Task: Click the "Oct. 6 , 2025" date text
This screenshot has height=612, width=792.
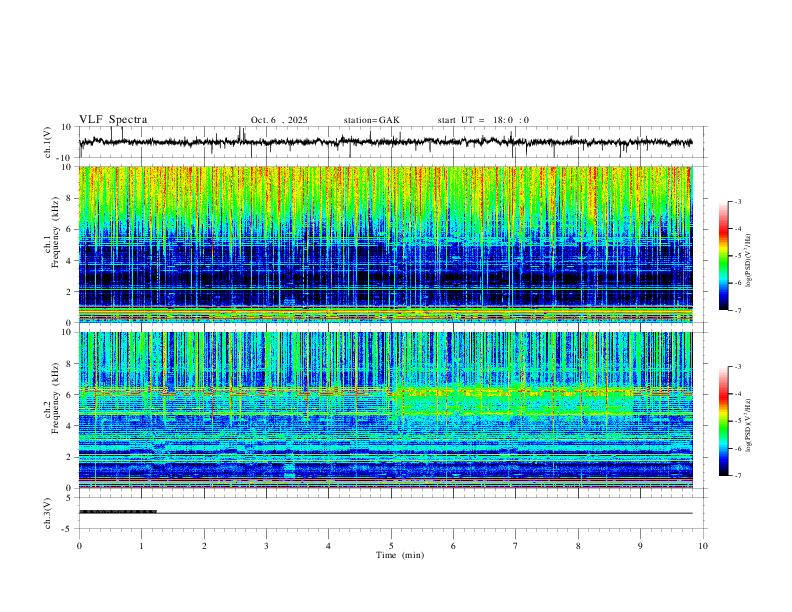Action: 279,120
